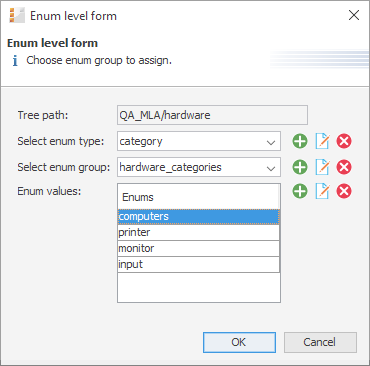Choose the monitor enum entry
370x366 pixels.
199,248
